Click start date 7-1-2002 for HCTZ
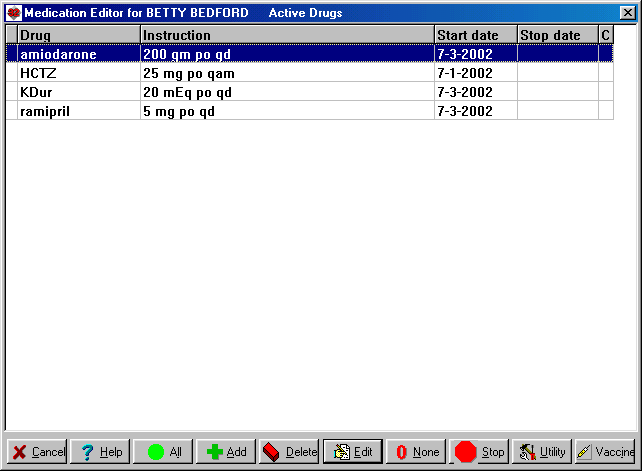642x471 pixels. (465, 73)
